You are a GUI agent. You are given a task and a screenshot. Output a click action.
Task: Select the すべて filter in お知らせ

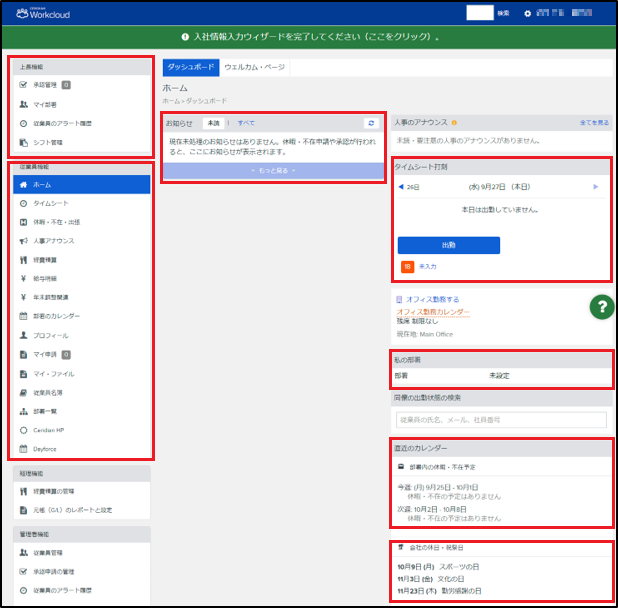pos(246,123)
